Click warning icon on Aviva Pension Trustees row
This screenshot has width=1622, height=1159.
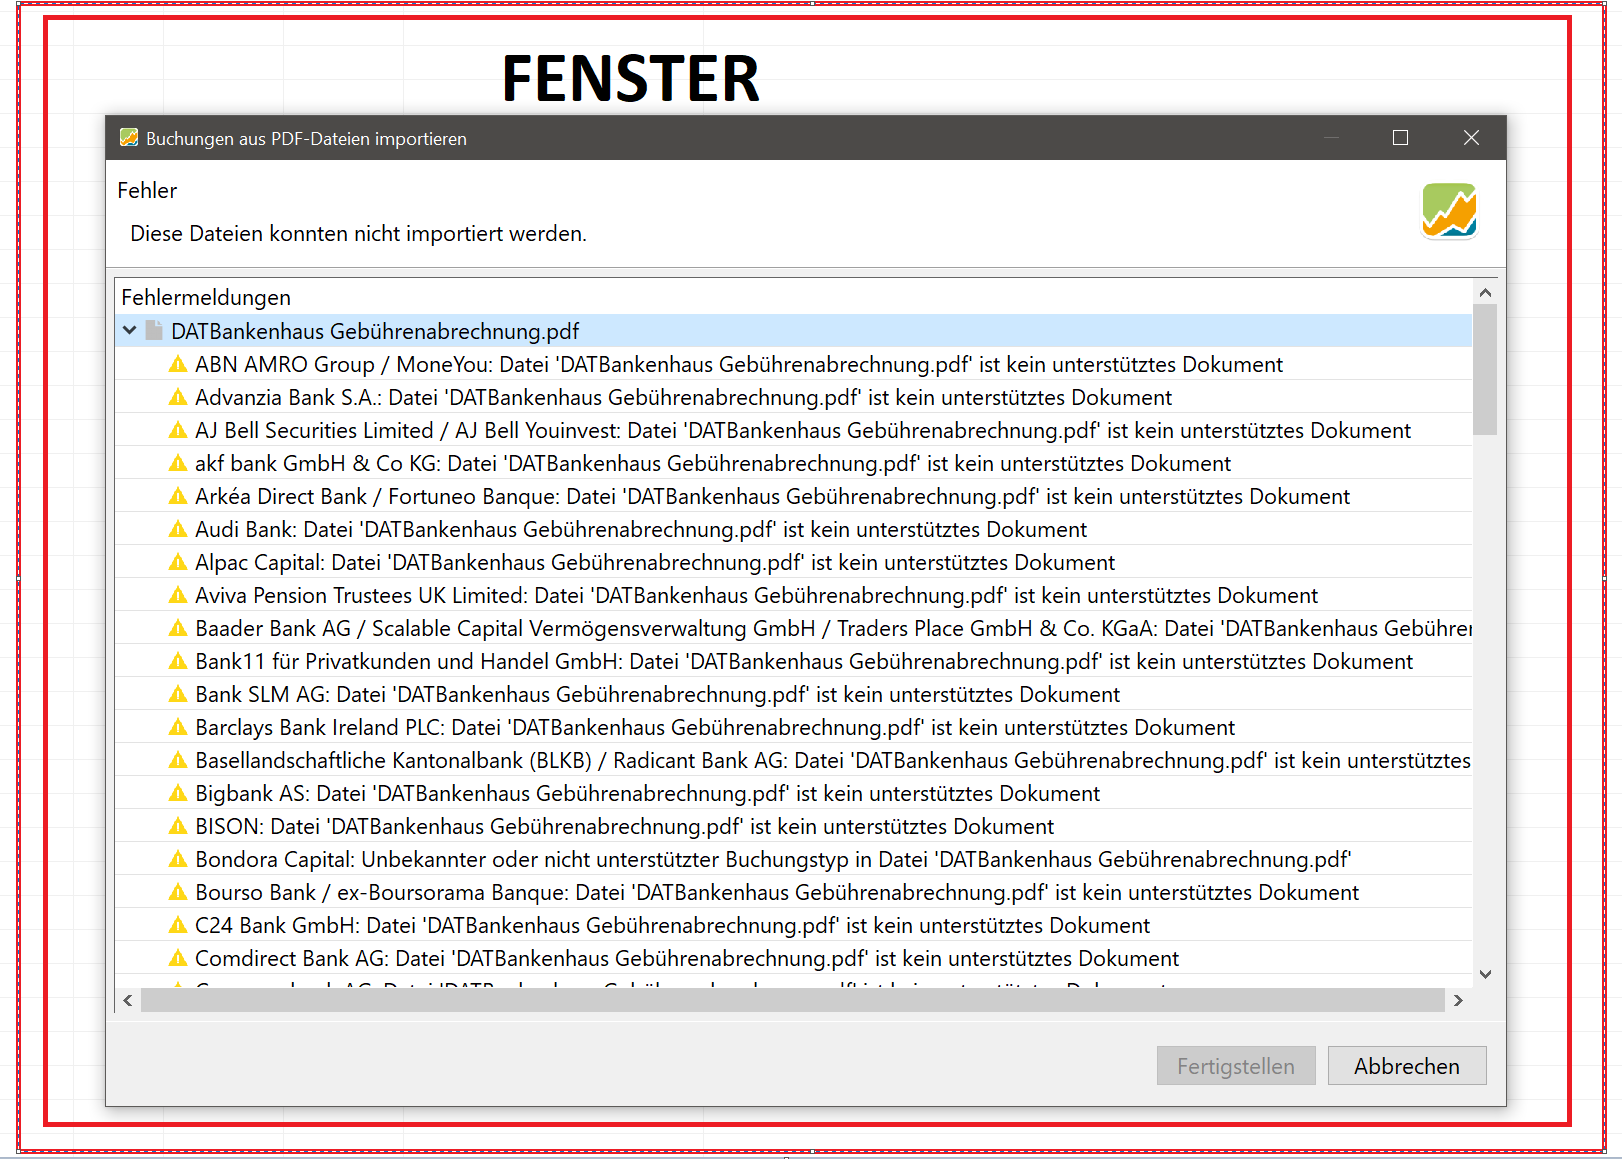pos(178,595)
